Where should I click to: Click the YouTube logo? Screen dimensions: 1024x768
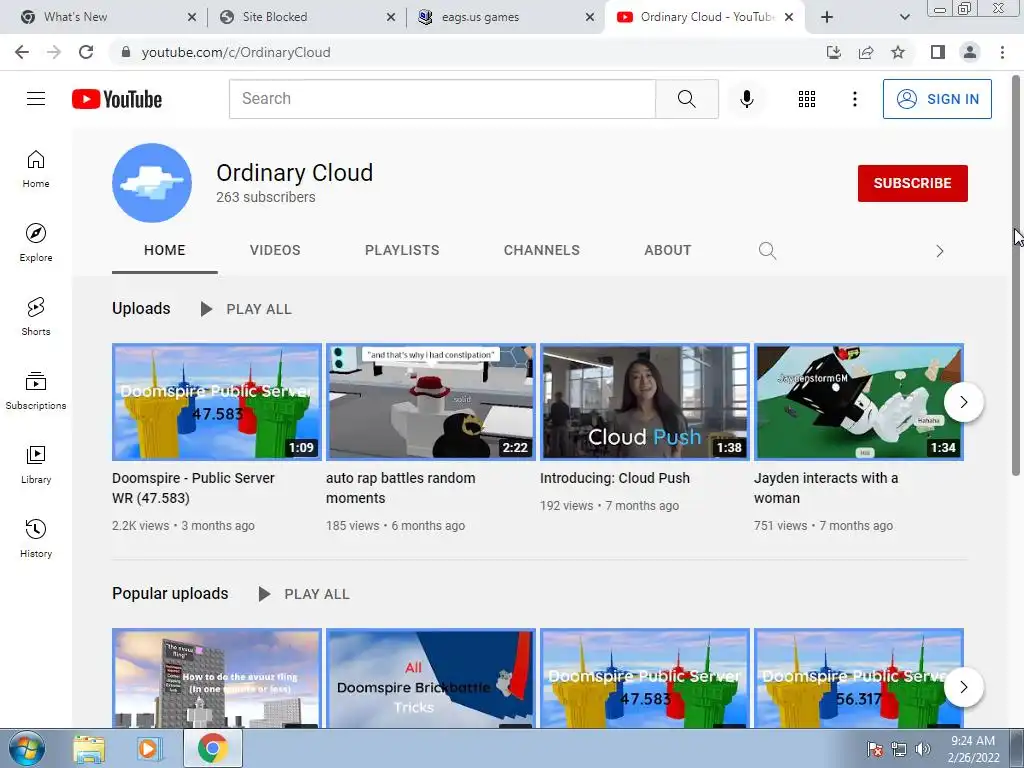pos(117,99)
